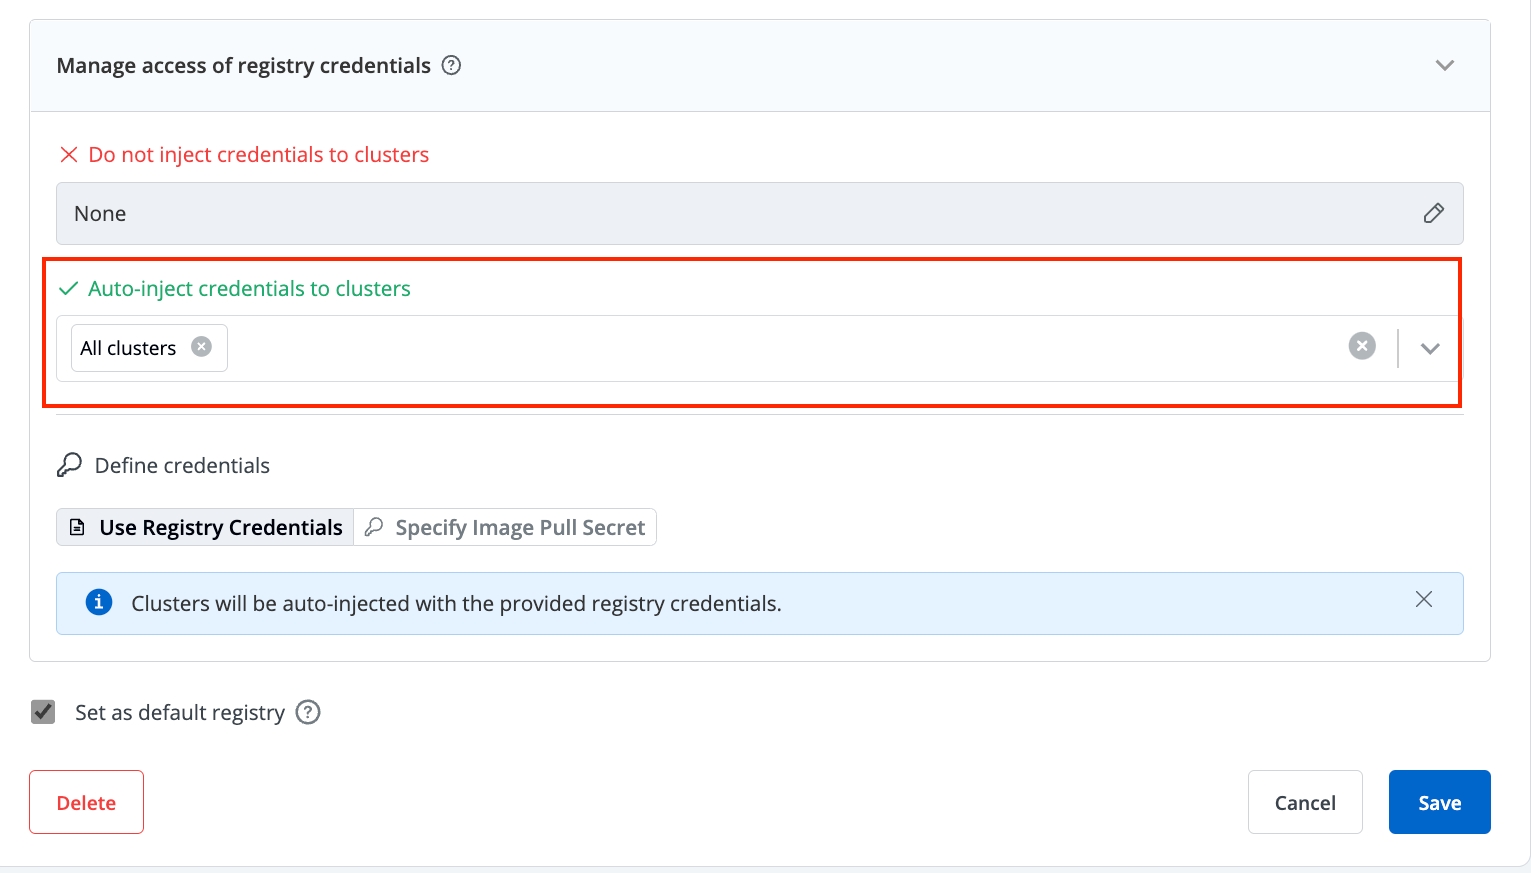Click the green checkmark beside Auto-inject credentials
1531x873 pixels.
click(x=69, y=289)
